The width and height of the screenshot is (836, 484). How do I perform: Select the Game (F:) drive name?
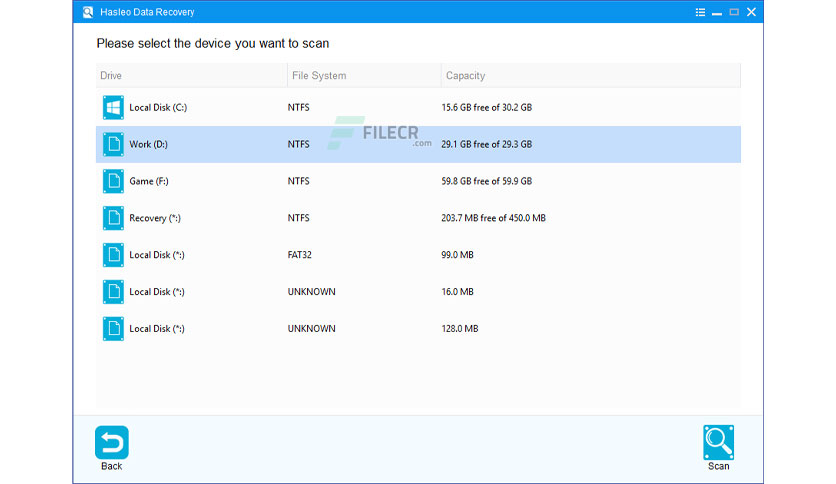[149, 181]
